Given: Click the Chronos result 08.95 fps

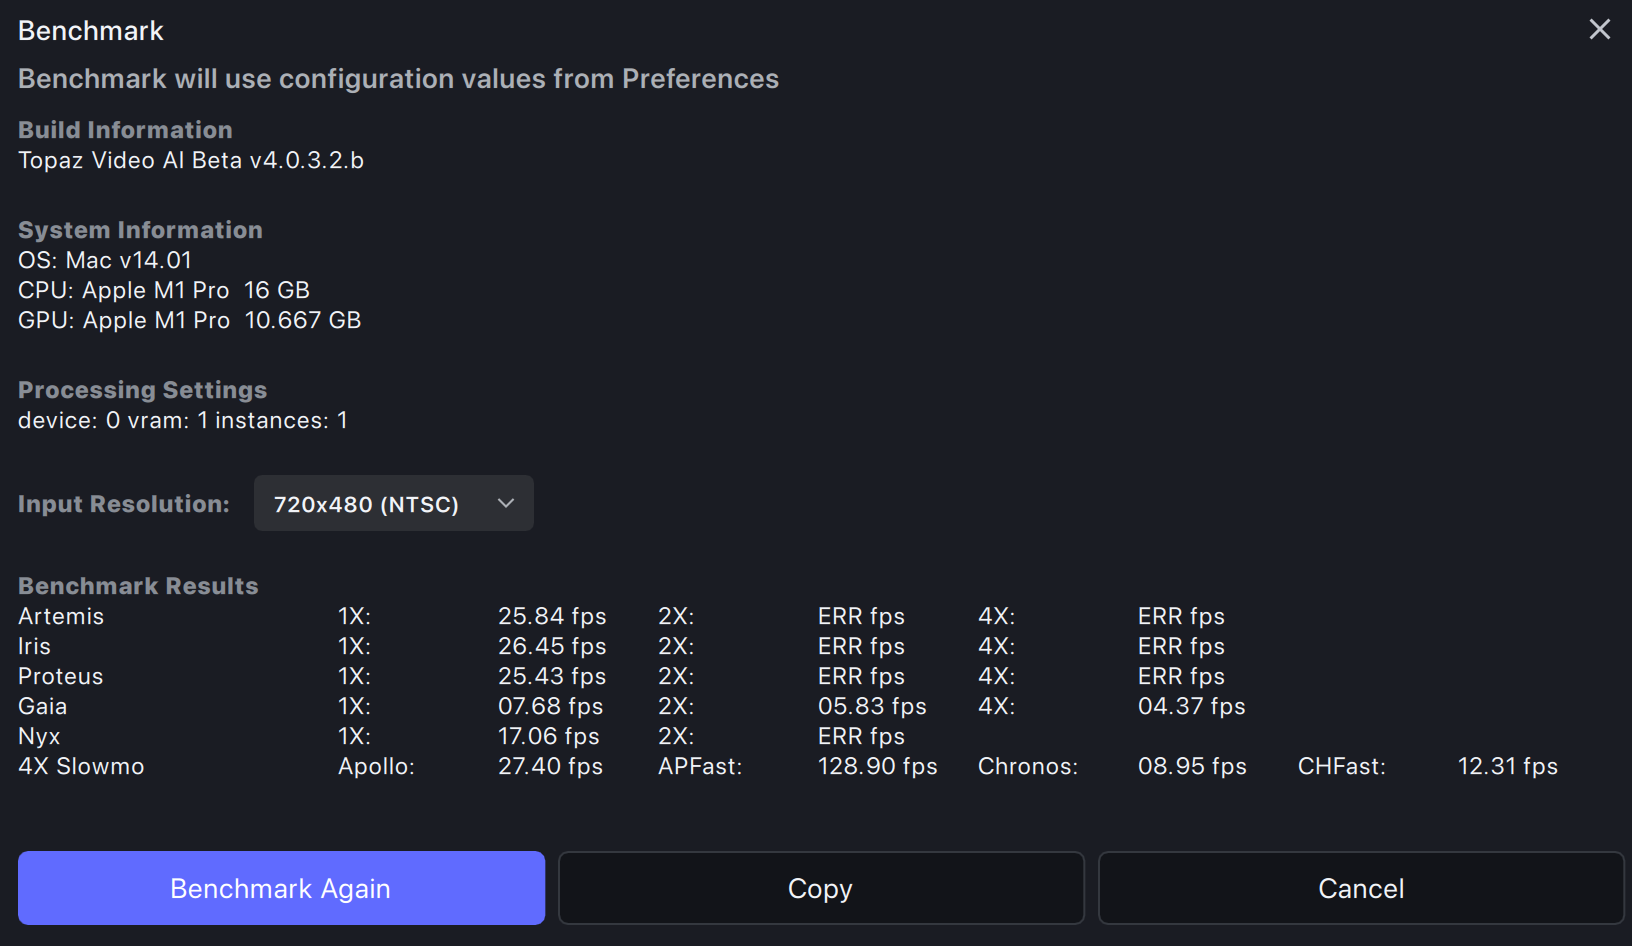Looking at the screenshot, I should pos(1192,767).
